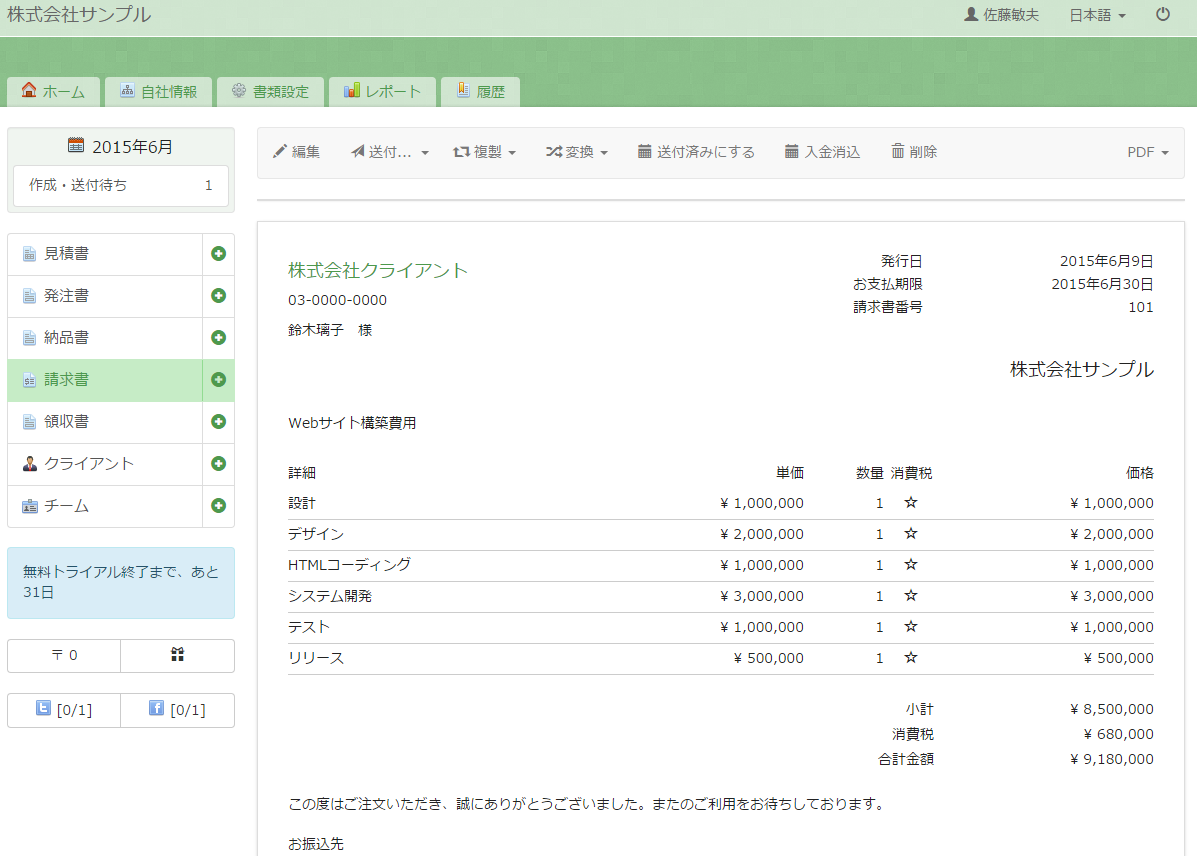This screenshot has height=856, width=1197.
Task: Click payment due 2015年6月30日
Action: click(1102, 284)
